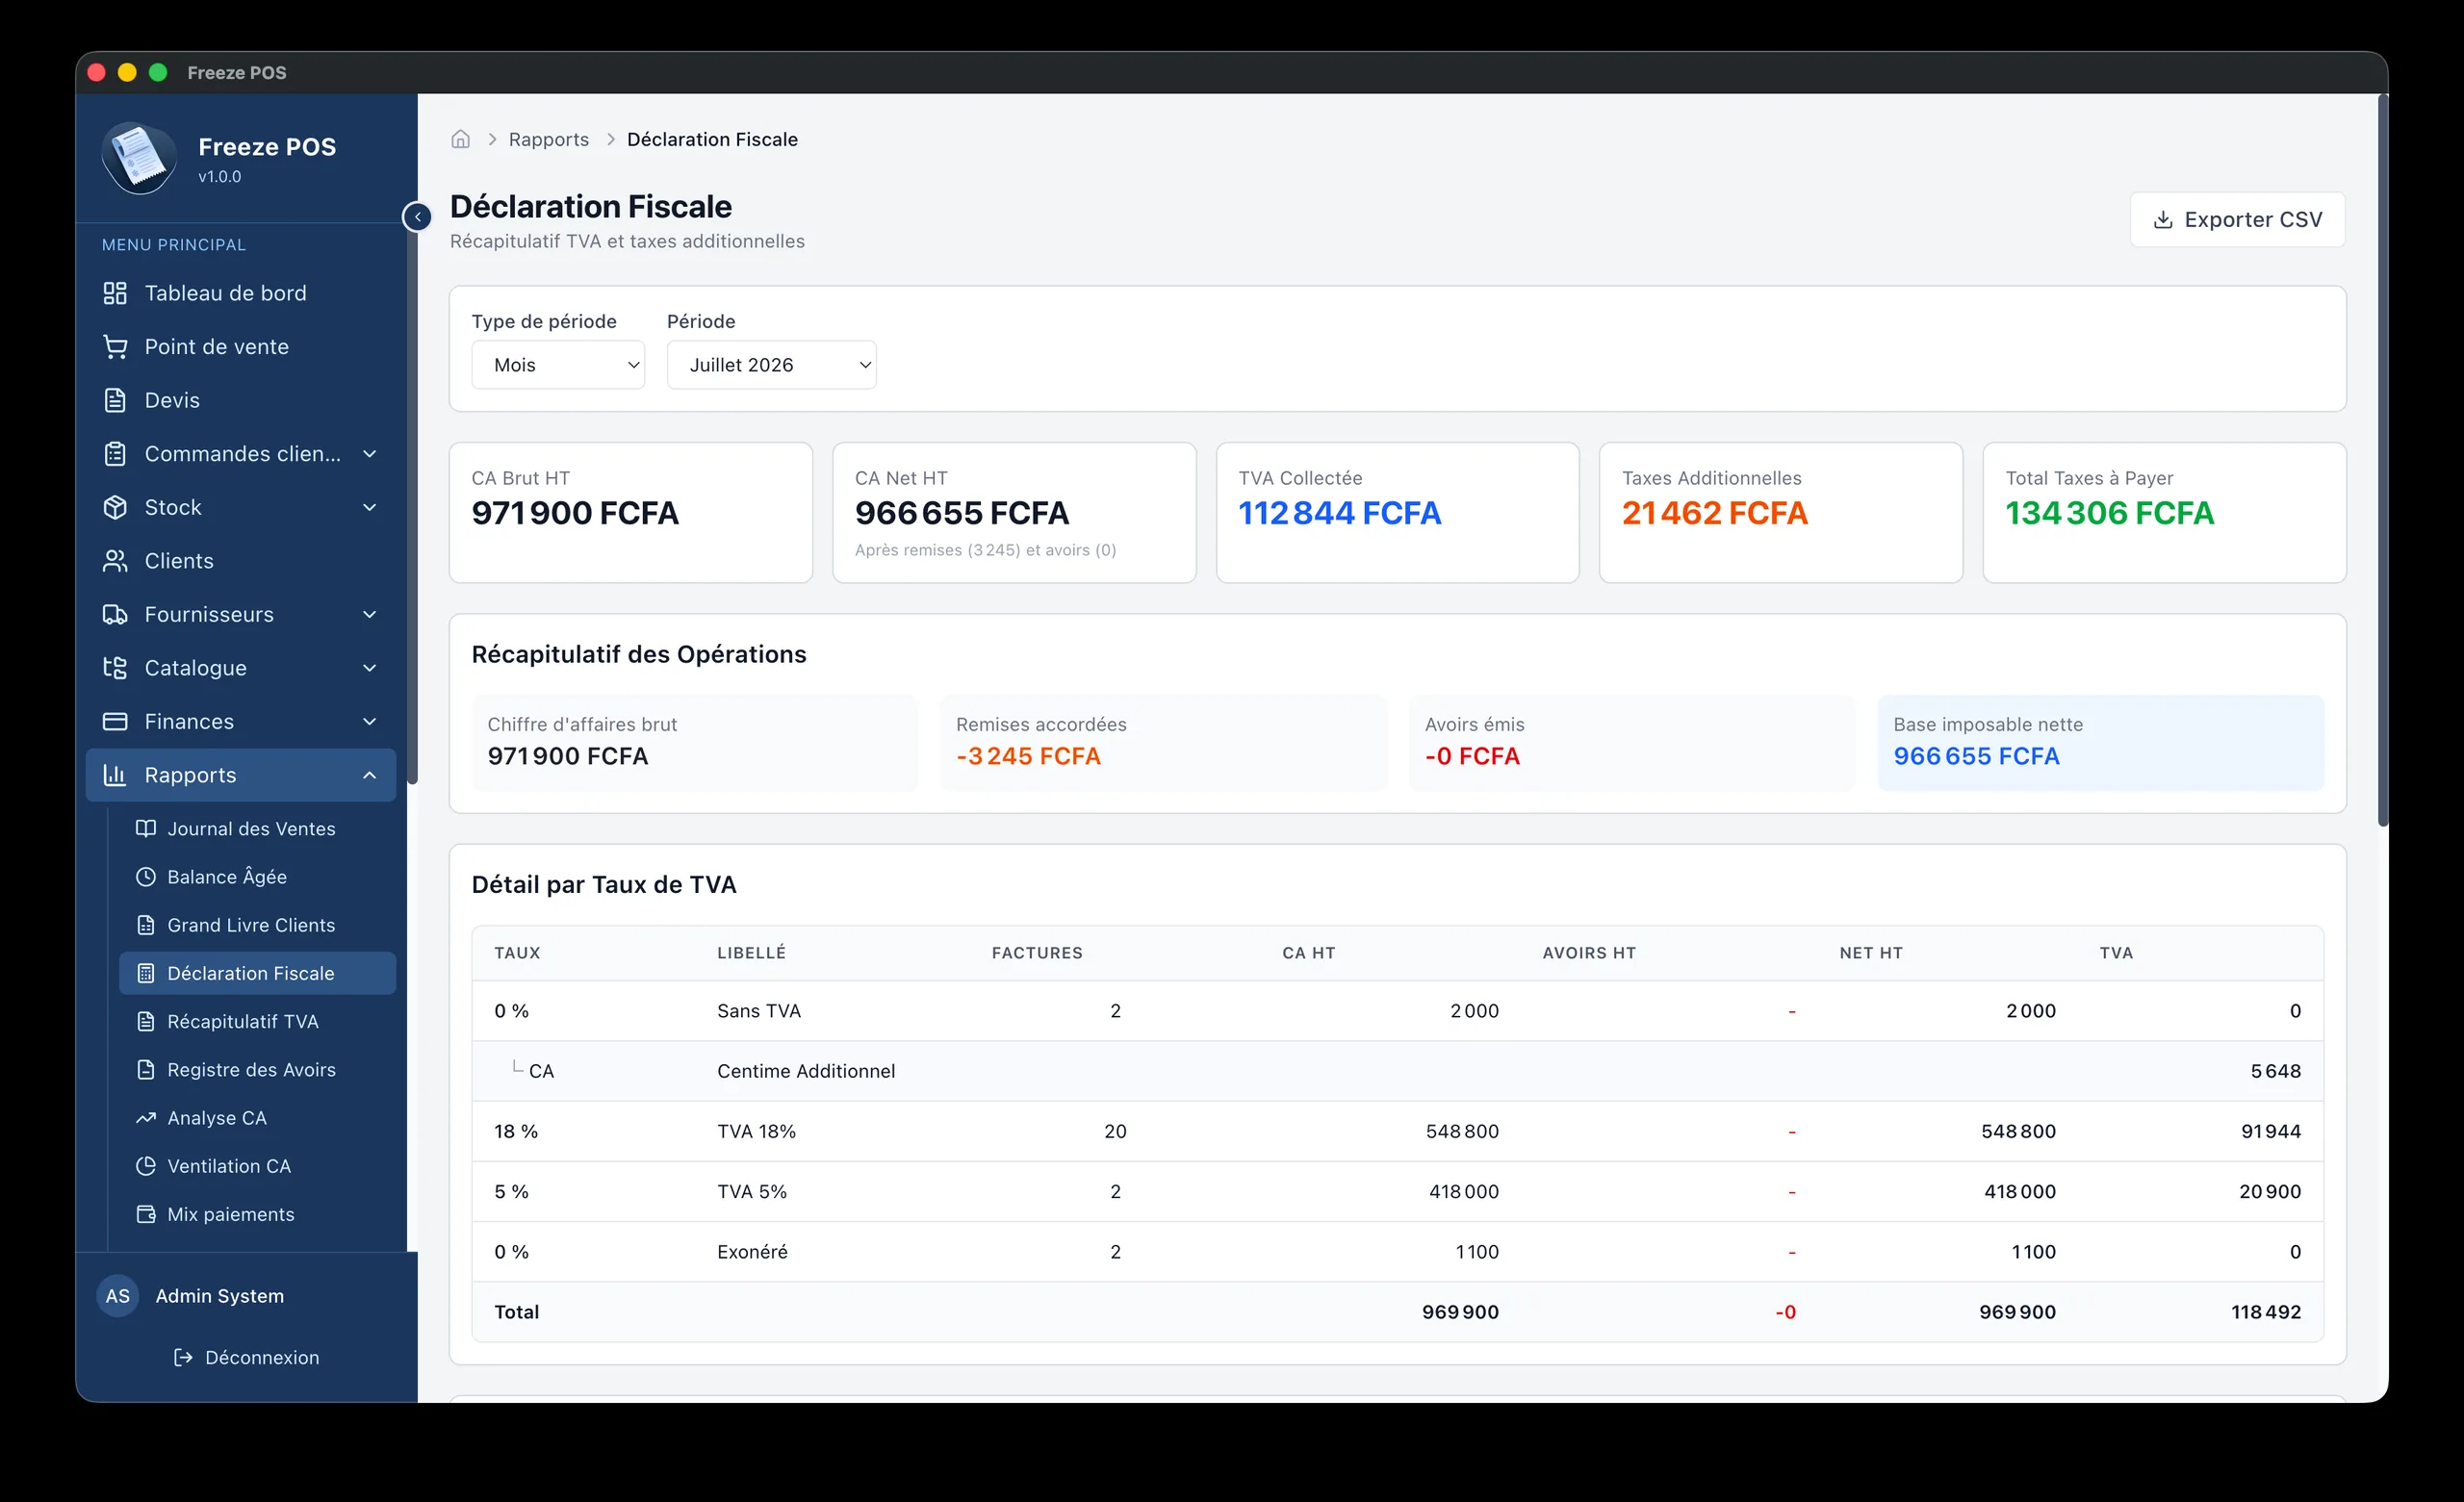Click the Point de vente cart icon

pyautogui.click(x=115, y=347)
